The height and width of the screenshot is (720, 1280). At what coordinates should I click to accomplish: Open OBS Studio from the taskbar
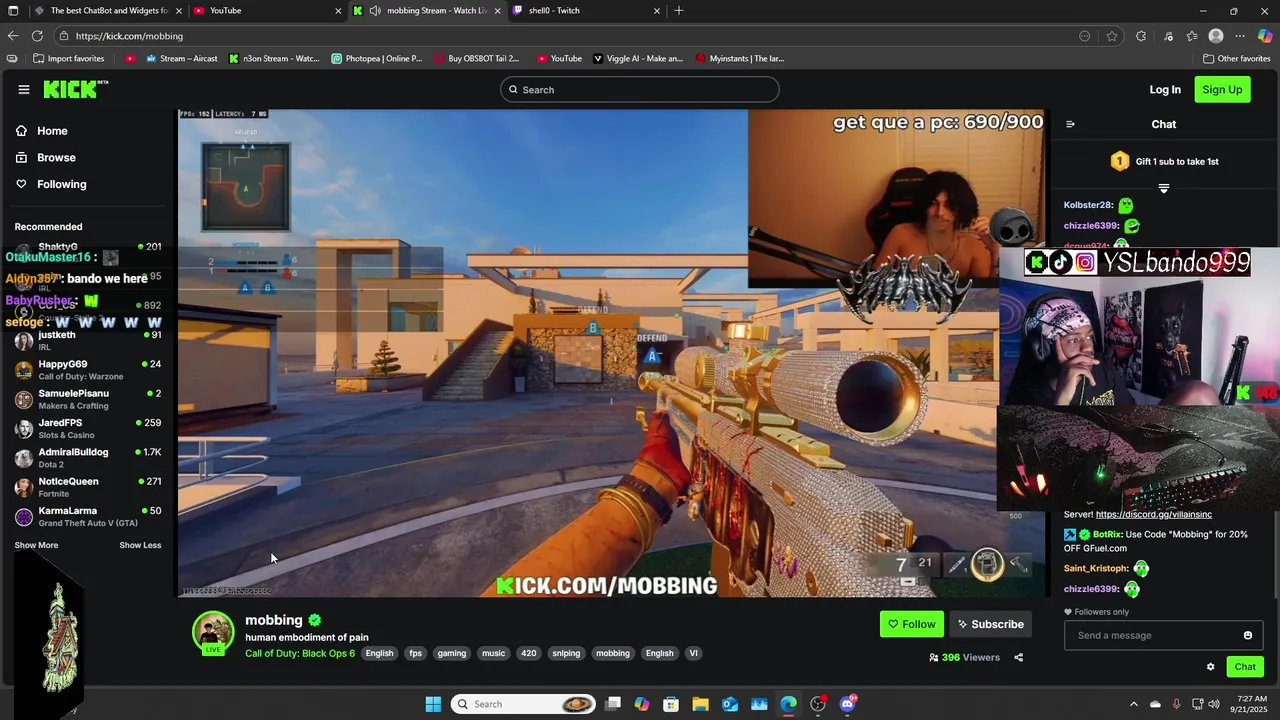point(818,704)
